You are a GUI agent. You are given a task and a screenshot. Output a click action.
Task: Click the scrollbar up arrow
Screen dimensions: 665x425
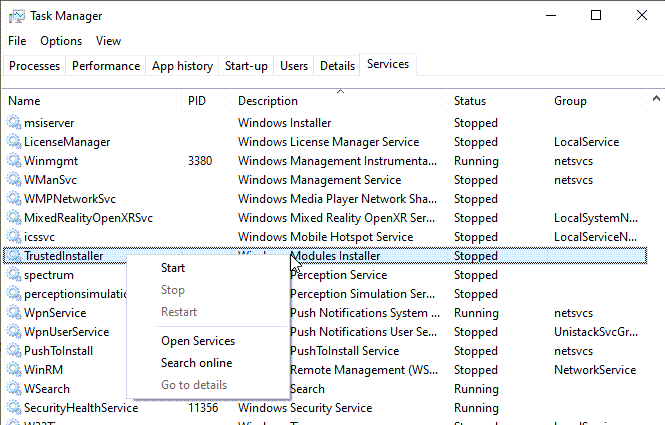point(657,99)
